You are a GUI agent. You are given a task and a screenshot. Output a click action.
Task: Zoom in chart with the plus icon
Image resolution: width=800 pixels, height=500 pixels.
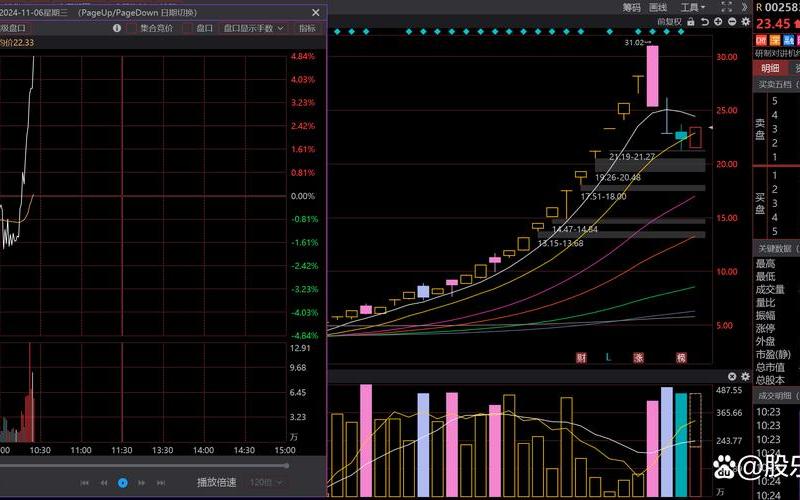coord(717,21)
